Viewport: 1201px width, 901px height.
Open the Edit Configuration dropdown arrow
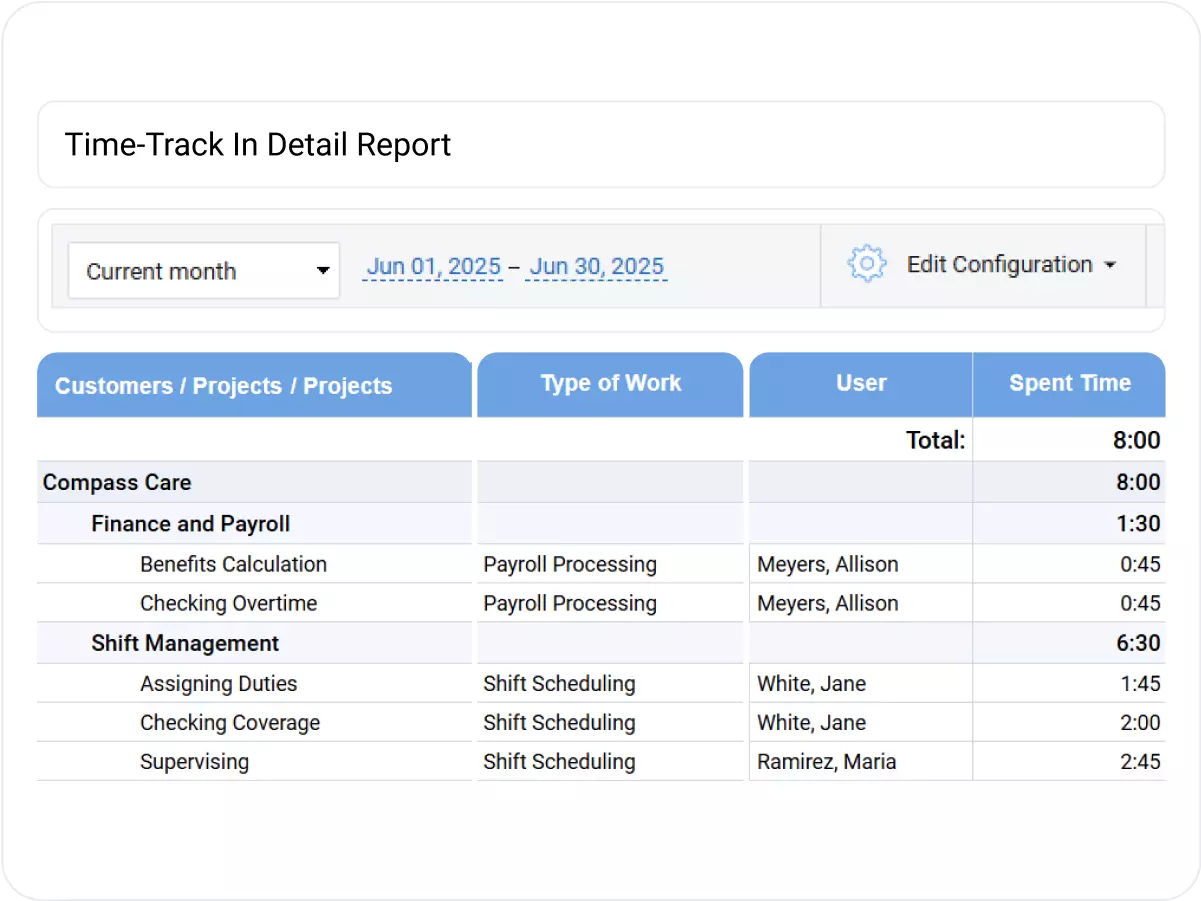point(1110,265)
